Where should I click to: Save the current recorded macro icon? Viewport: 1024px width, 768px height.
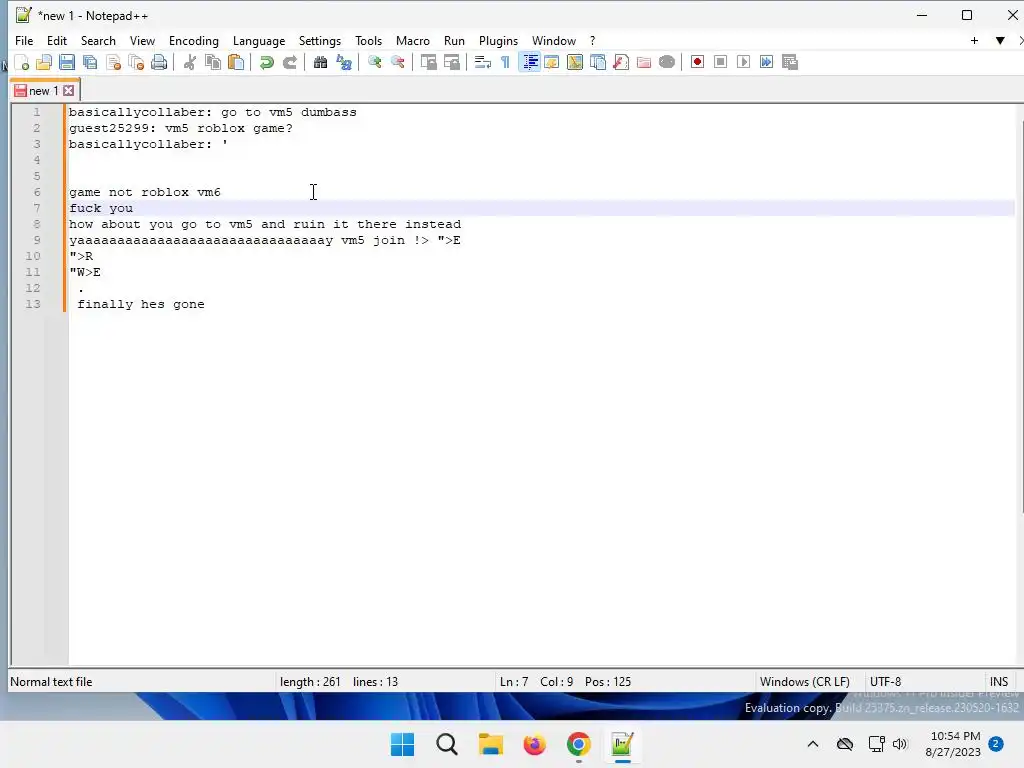(790, 62)
